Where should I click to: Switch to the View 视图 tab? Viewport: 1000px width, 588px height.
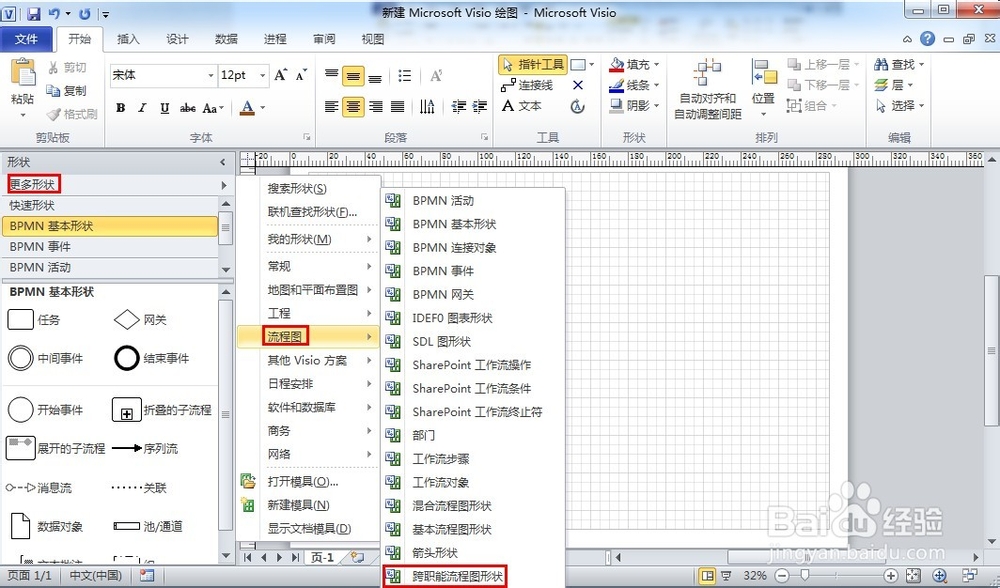click(373, 39)
